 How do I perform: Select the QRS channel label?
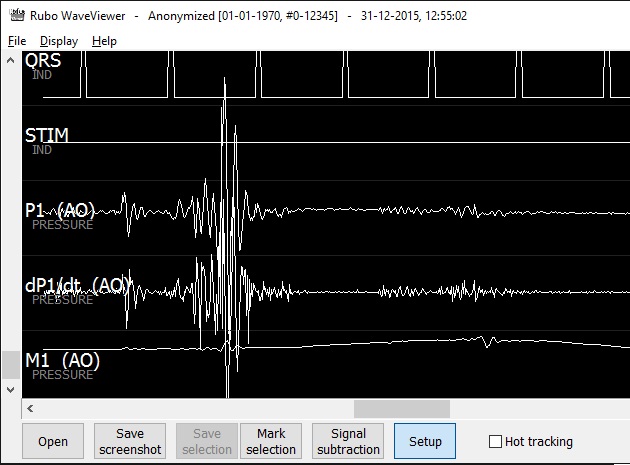[x=43, y=61]
